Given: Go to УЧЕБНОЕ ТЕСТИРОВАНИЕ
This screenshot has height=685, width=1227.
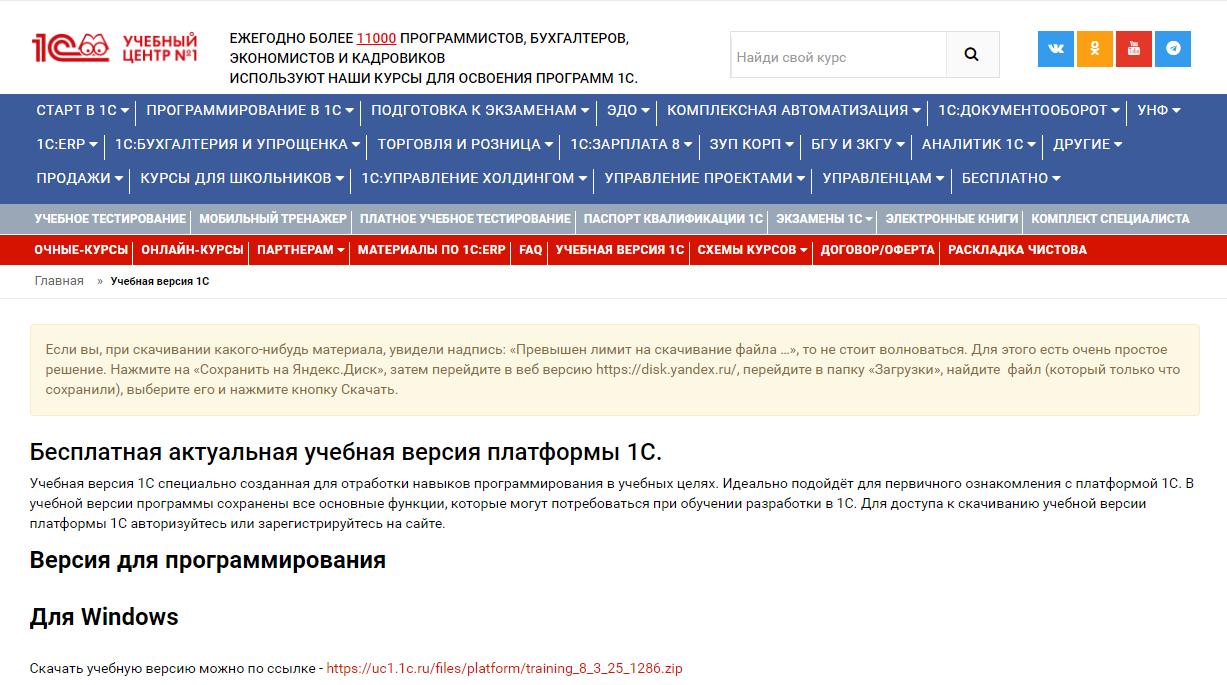Looking at the screenshot, I should tap(110, 218).
